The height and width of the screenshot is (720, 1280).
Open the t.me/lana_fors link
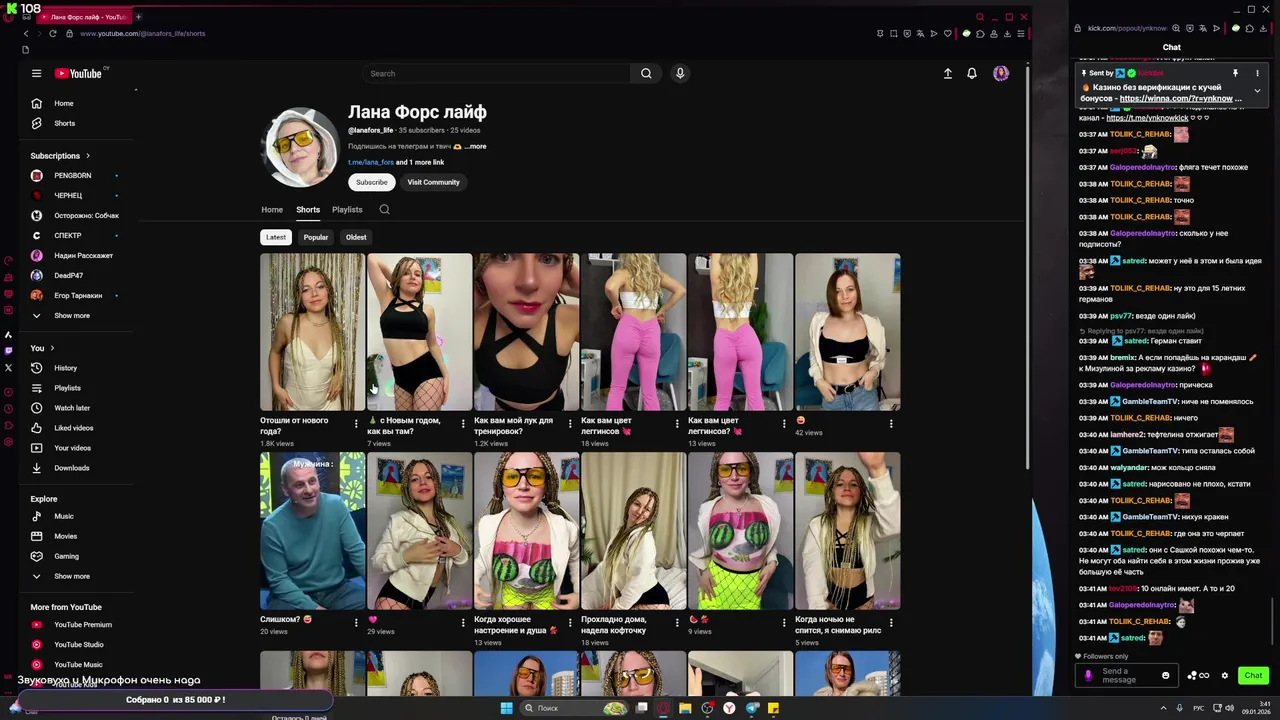point(371,162)
